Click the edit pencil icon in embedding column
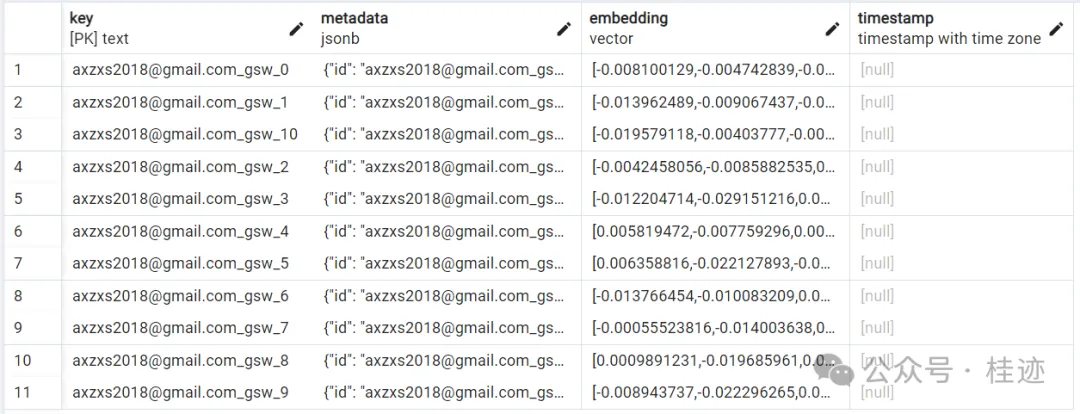 [832, 29]
